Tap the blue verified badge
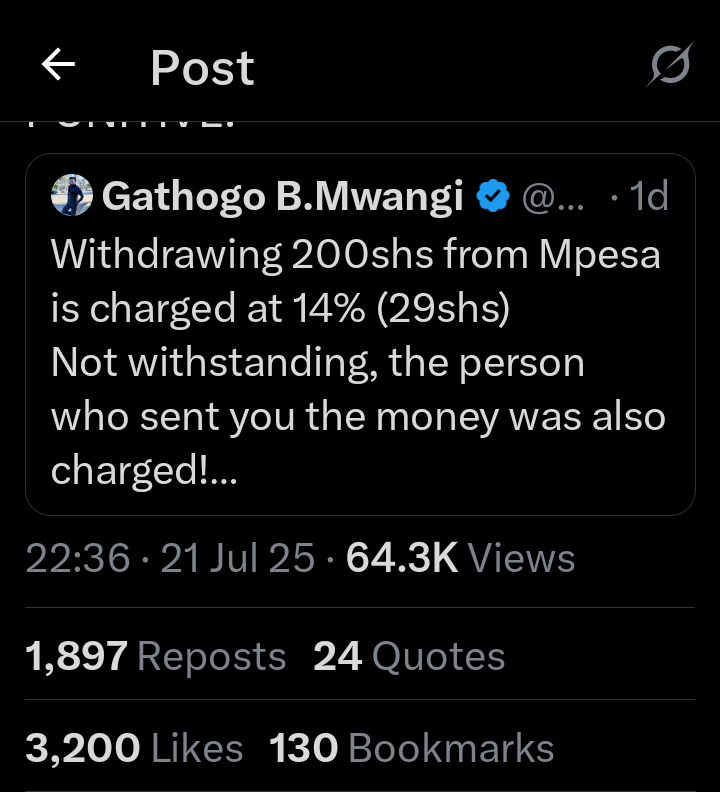The width and height of the screenshot is (720, 792). tap(493, 198)
